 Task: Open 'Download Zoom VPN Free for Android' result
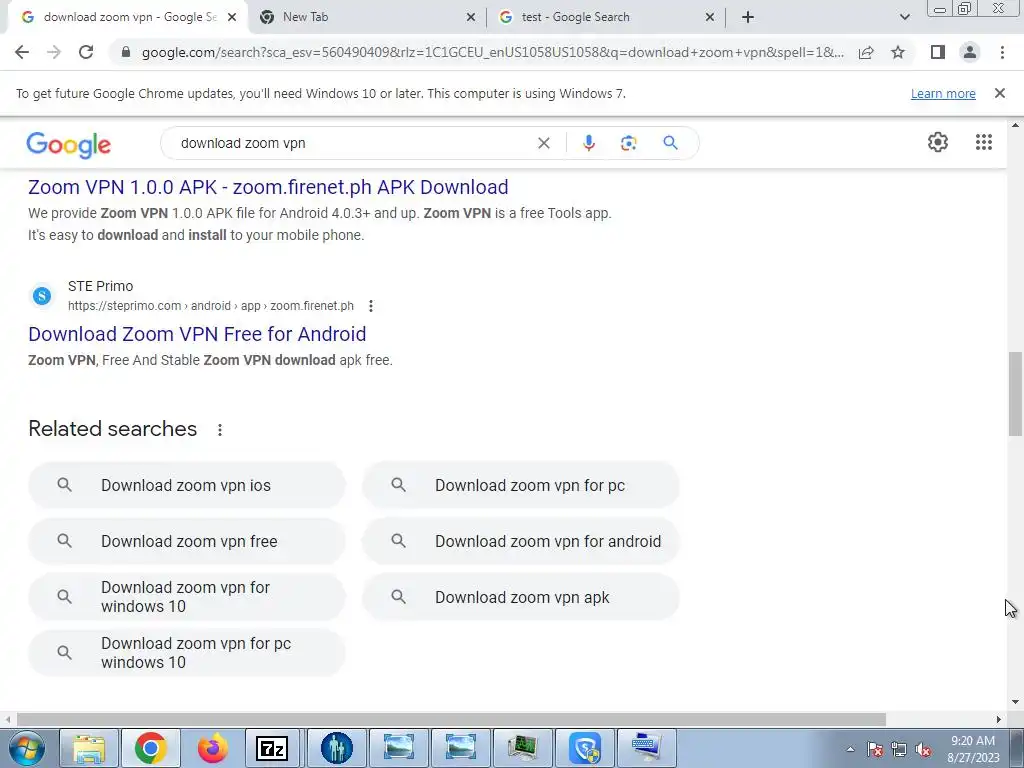pos(197,334)
